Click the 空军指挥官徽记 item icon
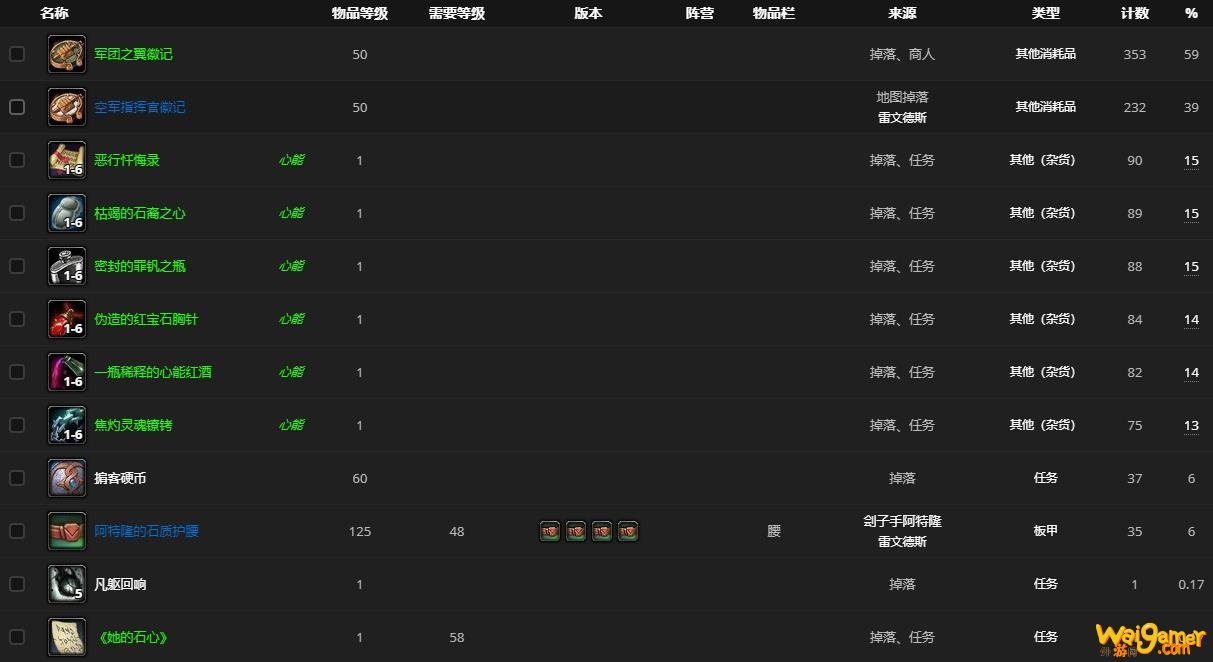Image resolution: width=1213 pixels, height=662 pixels. 67,107
